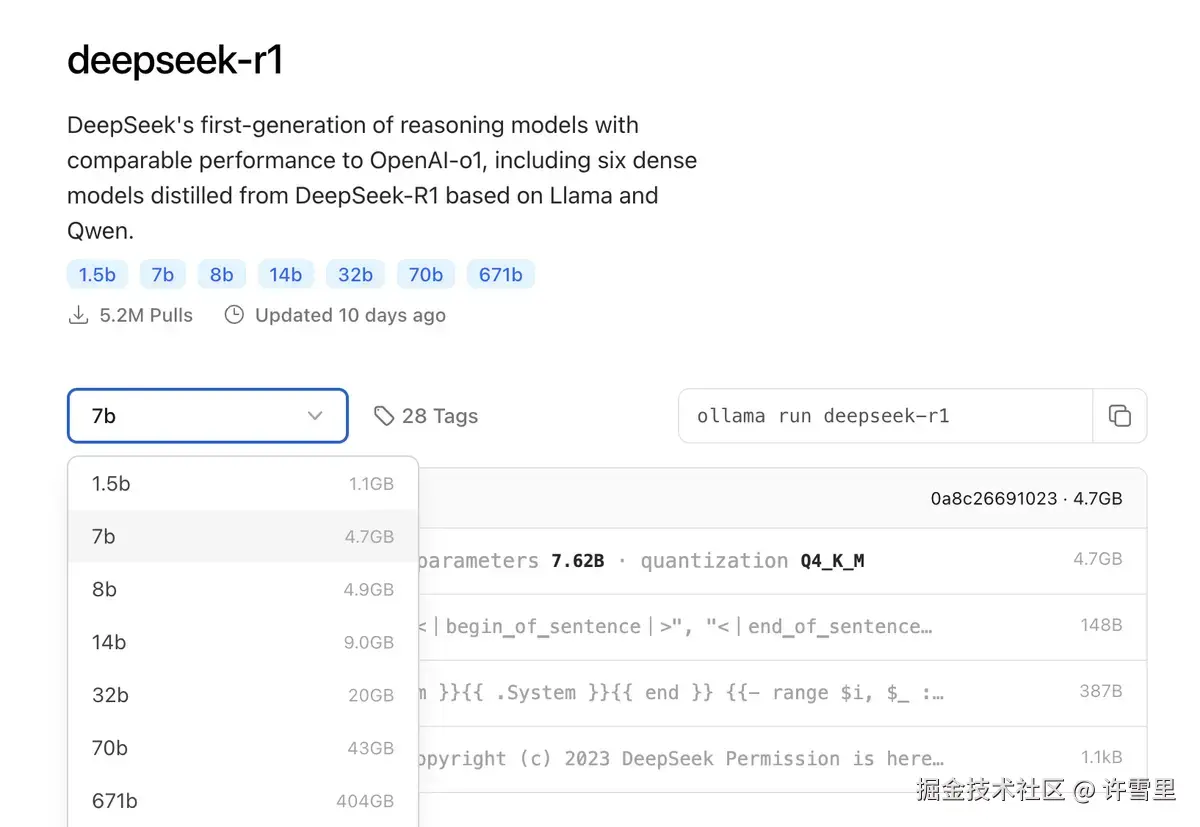This screenshot has width=1200, height=827.
Task: Click the clock icon beside Updated
Action: coord(234,315)
